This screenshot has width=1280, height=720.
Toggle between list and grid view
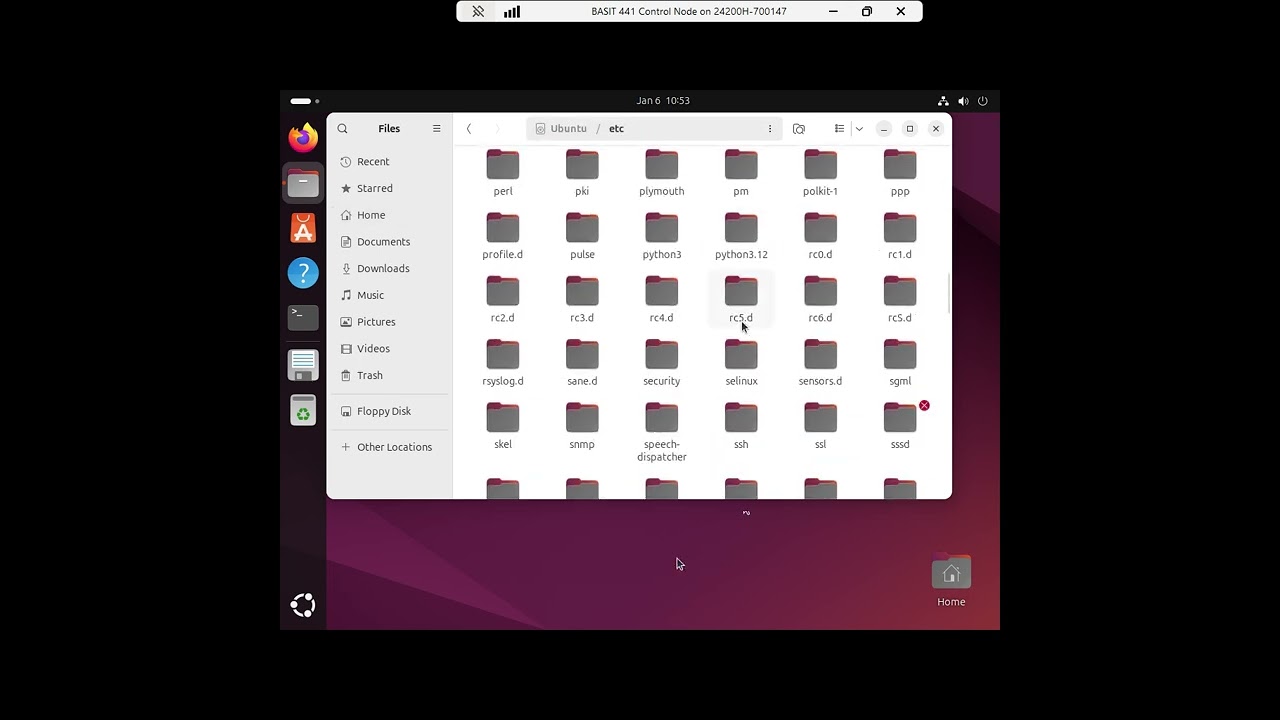click(840, 129)
